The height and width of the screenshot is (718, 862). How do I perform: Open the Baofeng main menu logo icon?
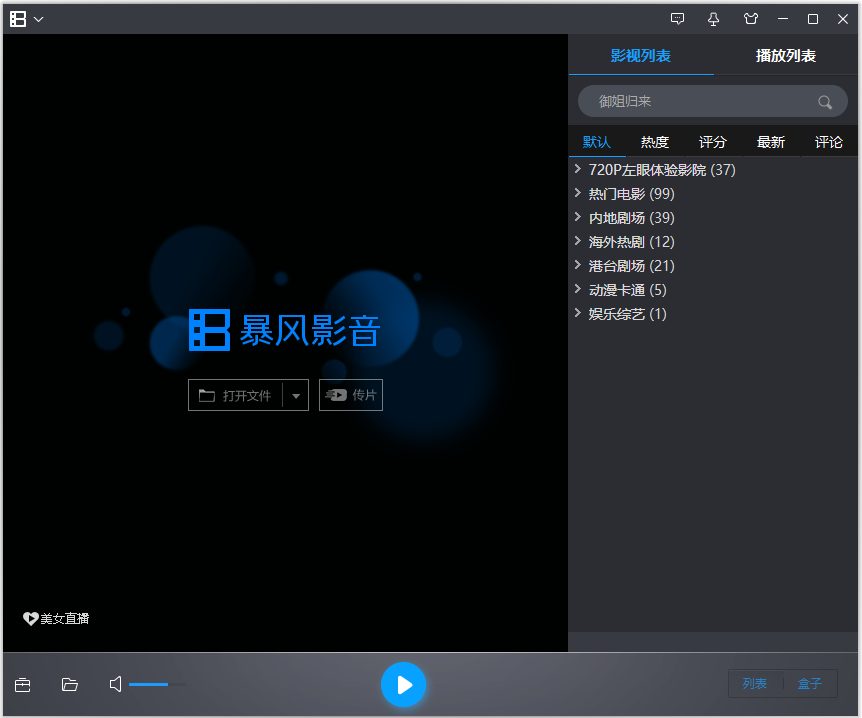[18, 19]
